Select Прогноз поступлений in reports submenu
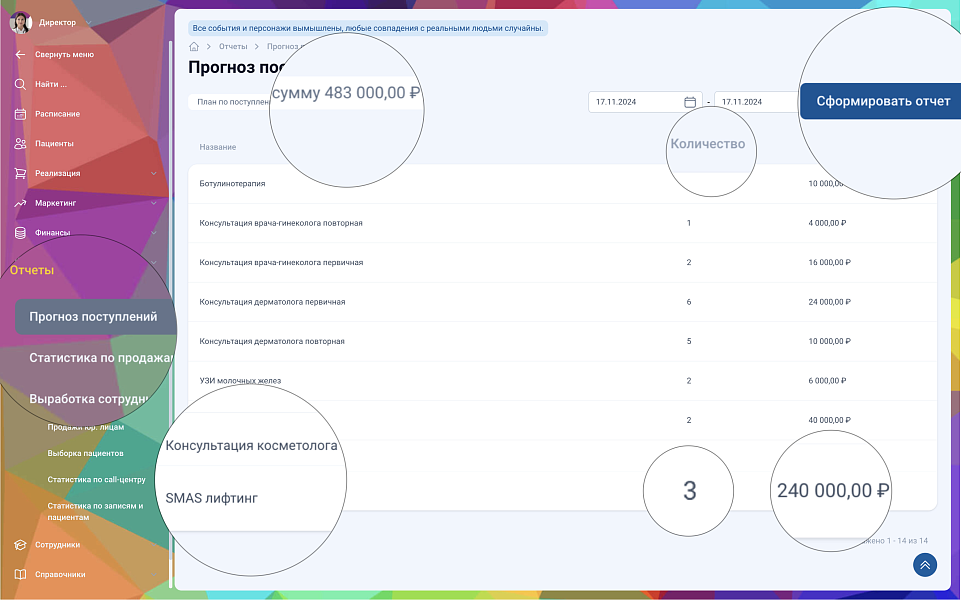961x600 pixels. point(94,317)
